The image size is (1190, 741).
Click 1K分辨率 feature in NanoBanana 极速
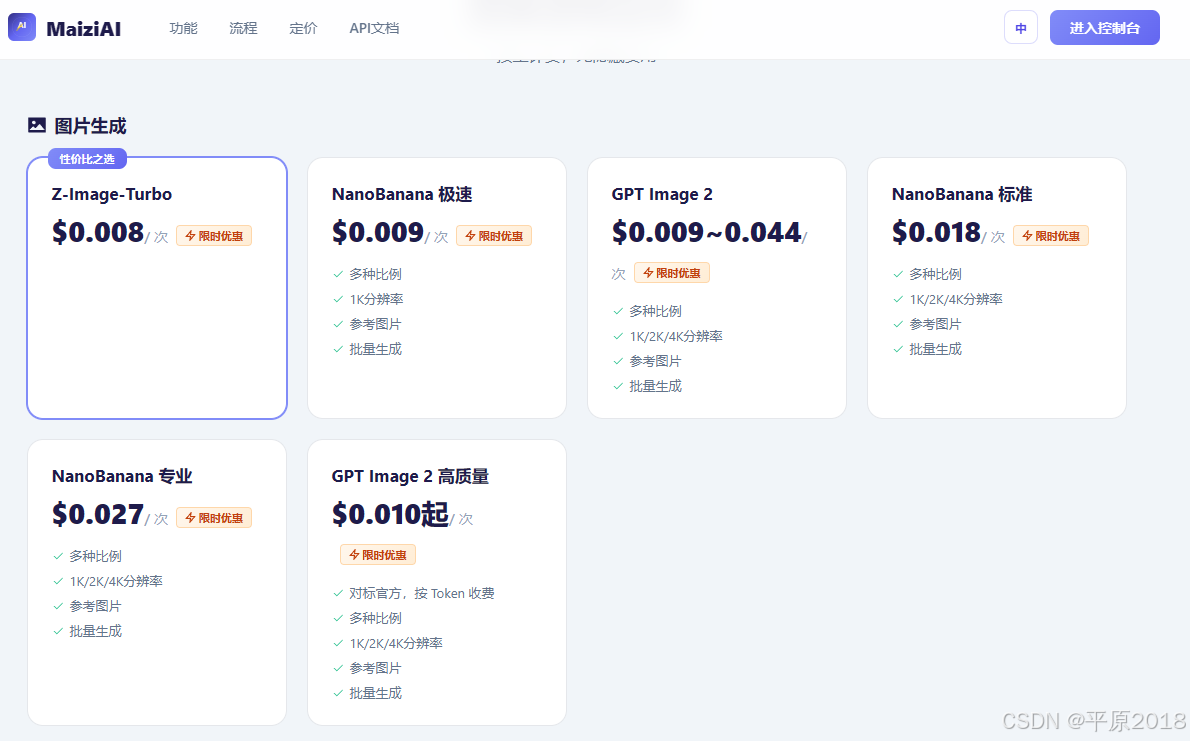tap(376, 299)
